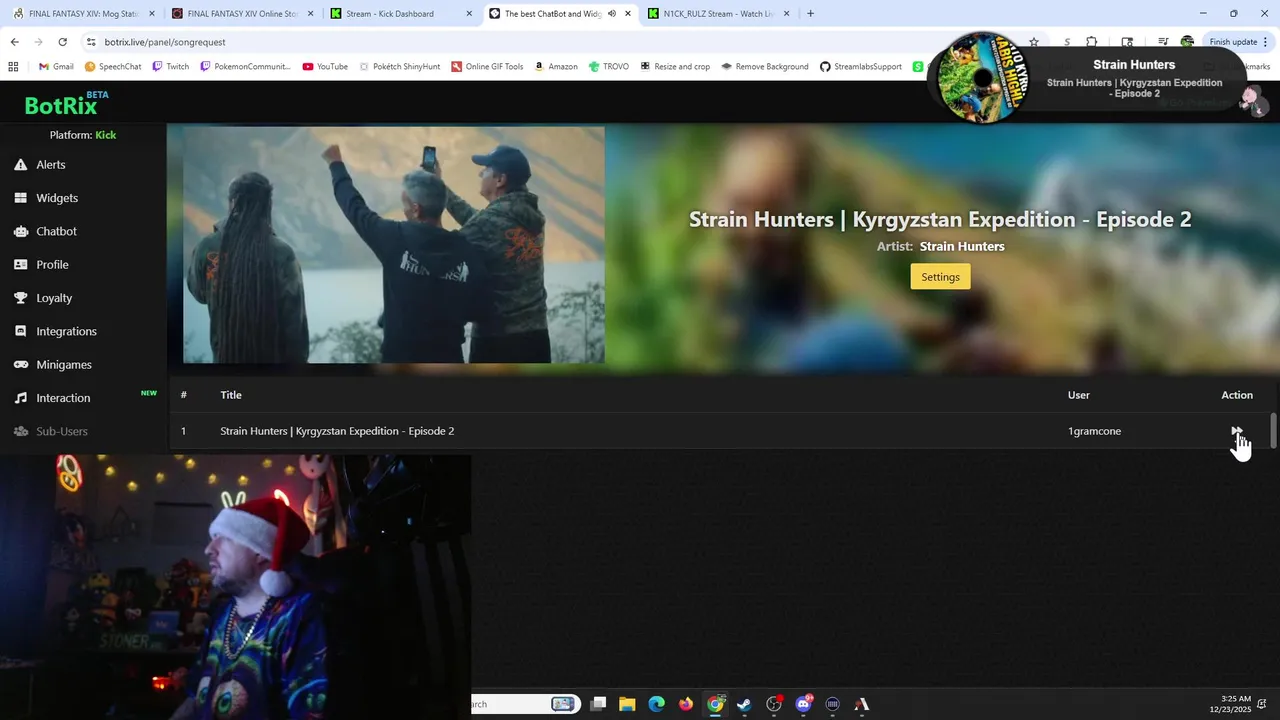Open Online GIF Tools bookmark
The width and height of the screenshot is (1280, 720).
[x=487, y=67]
